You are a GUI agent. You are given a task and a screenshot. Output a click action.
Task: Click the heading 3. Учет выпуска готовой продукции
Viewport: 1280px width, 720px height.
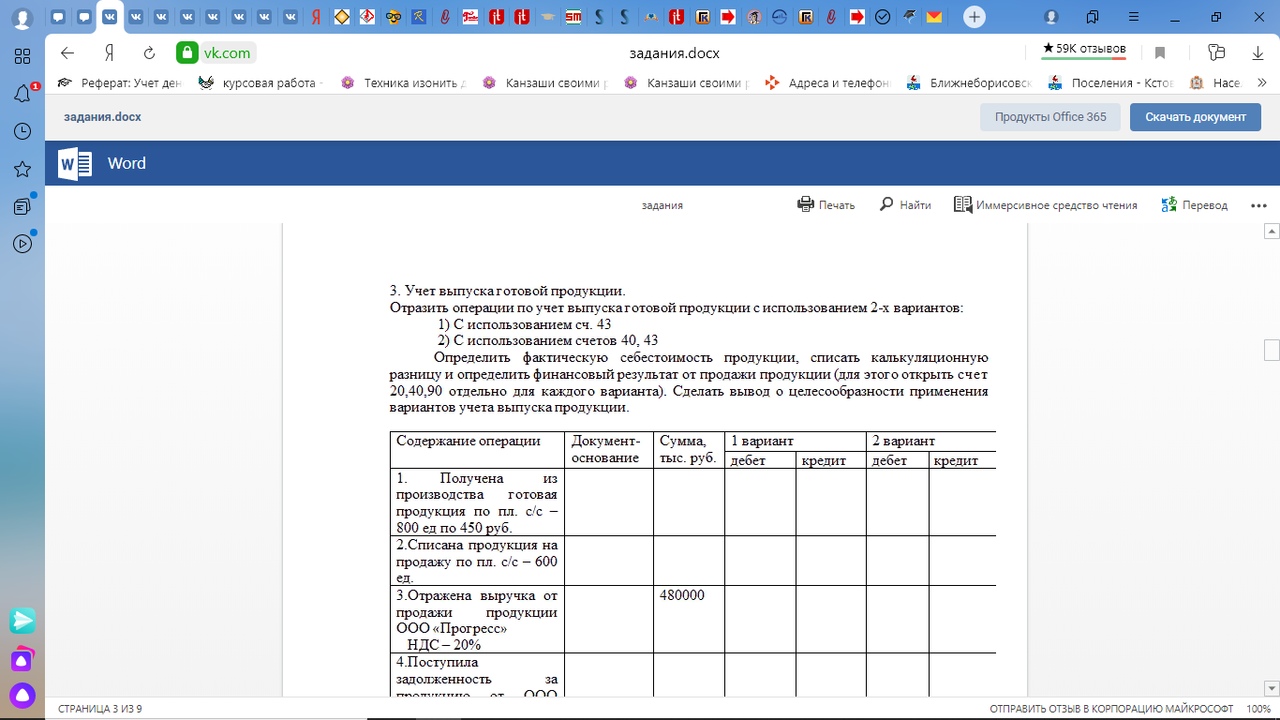coord(507,291)
